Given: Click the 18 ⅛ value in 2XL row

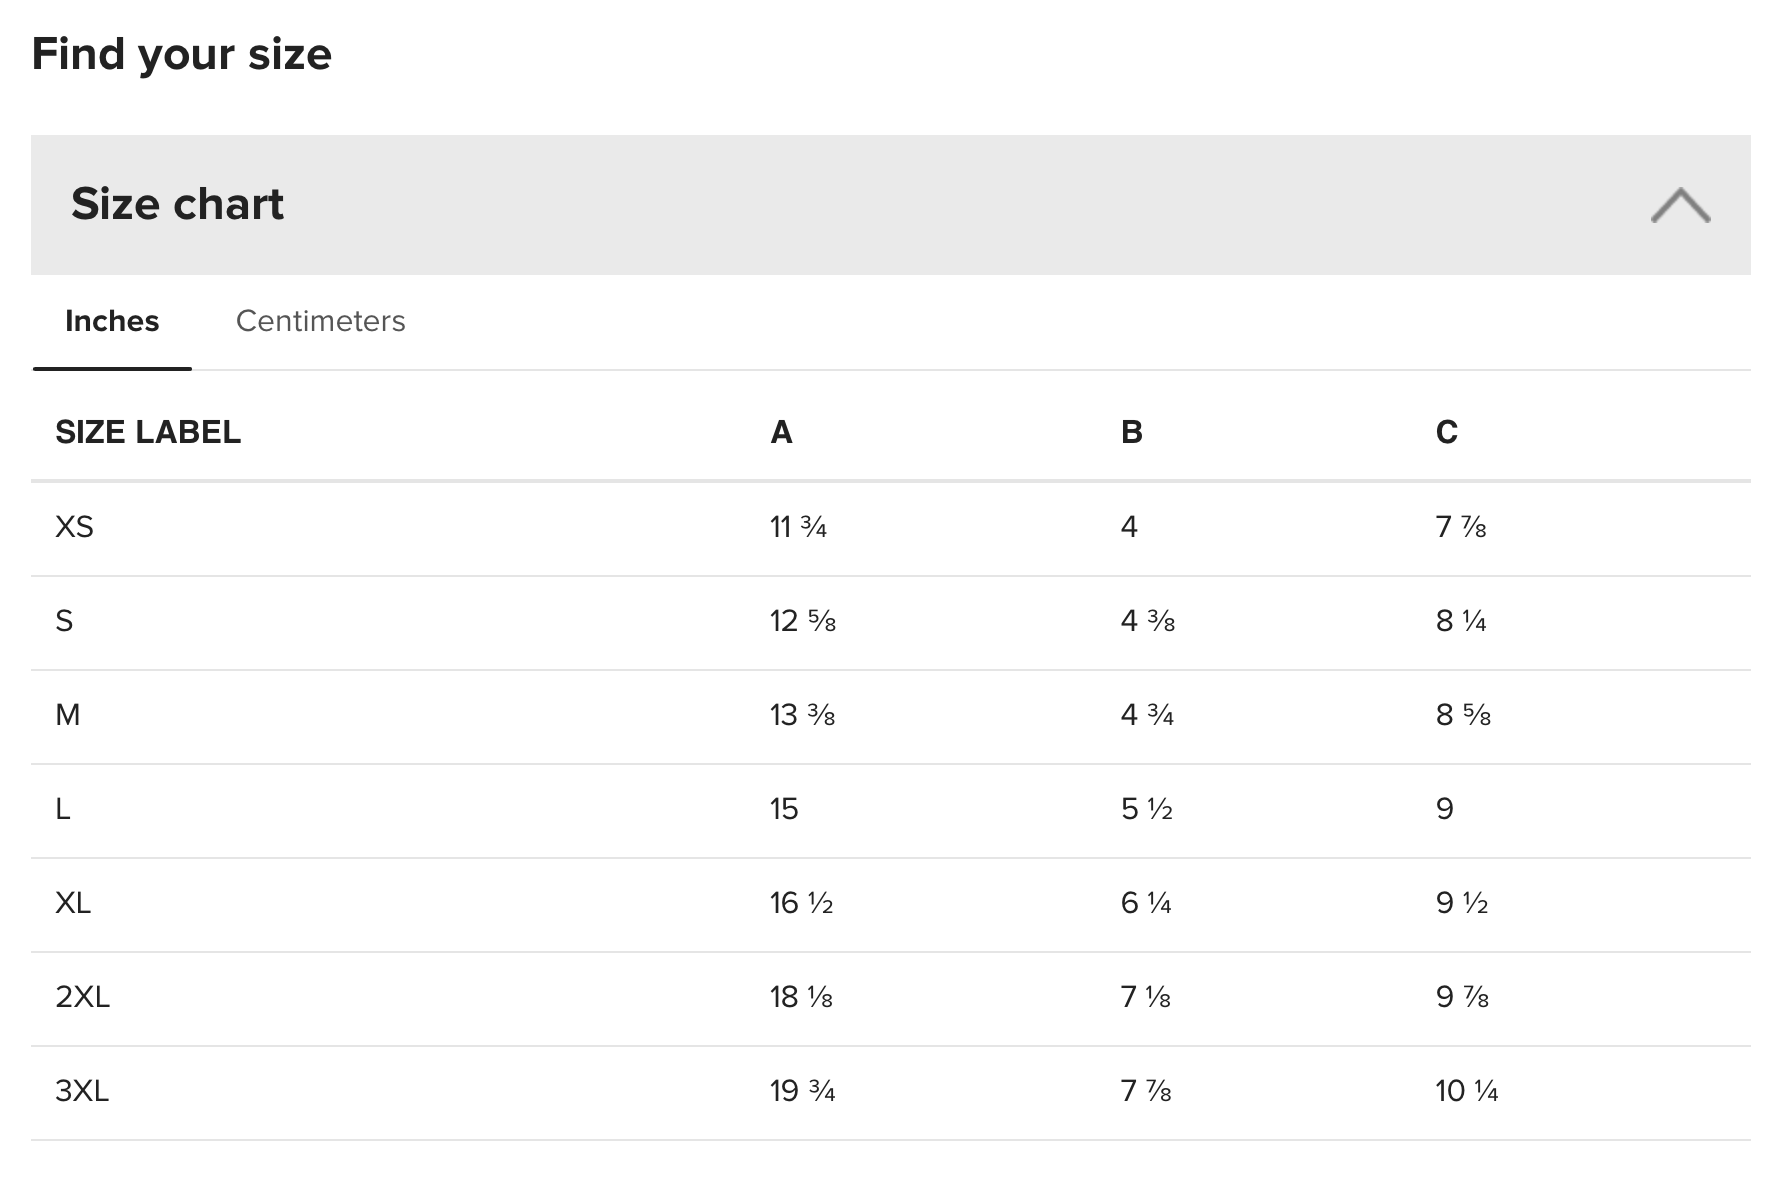Looking at the screenshot, I should click(801, 997).
